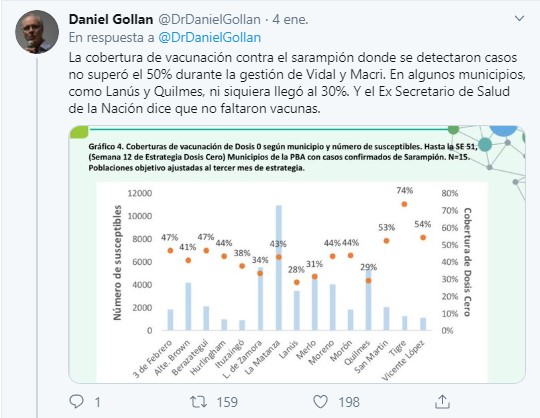Click the Quilmes 29% orange data point
Viewport: 540px width, 418px height.
368,281
